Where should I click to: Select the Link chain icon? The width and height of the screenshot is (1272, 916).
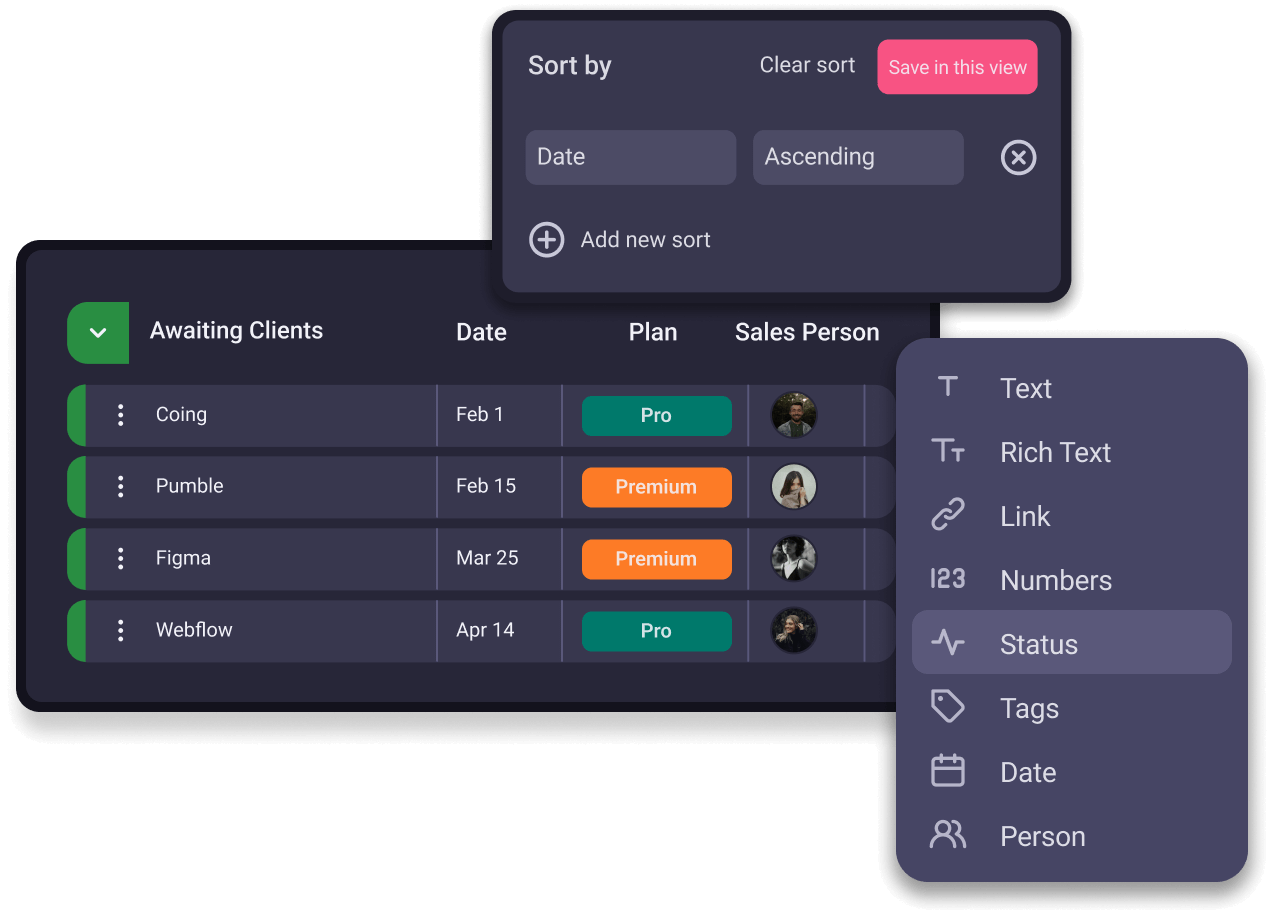pyautogui.click(x=947, y=515)
